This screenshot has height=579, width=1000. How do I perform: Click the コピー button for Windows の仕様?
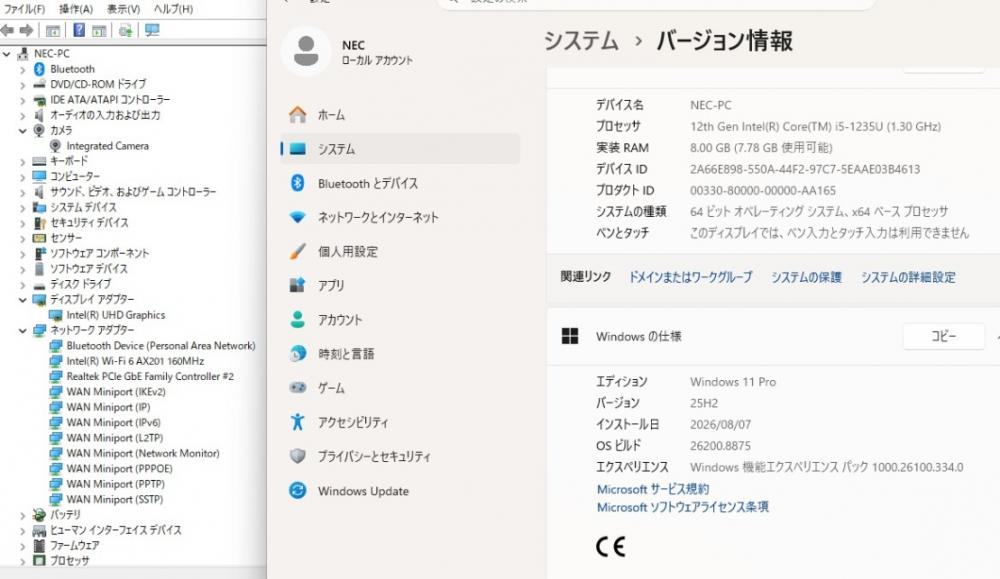[x=943, y=336]
